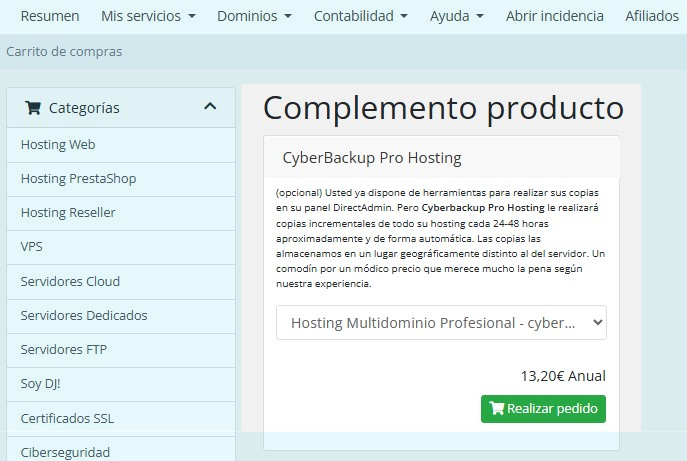The height and width of the screenshot is (461, 687).
Task: Open Certificados SSL category
Action: 121,418
